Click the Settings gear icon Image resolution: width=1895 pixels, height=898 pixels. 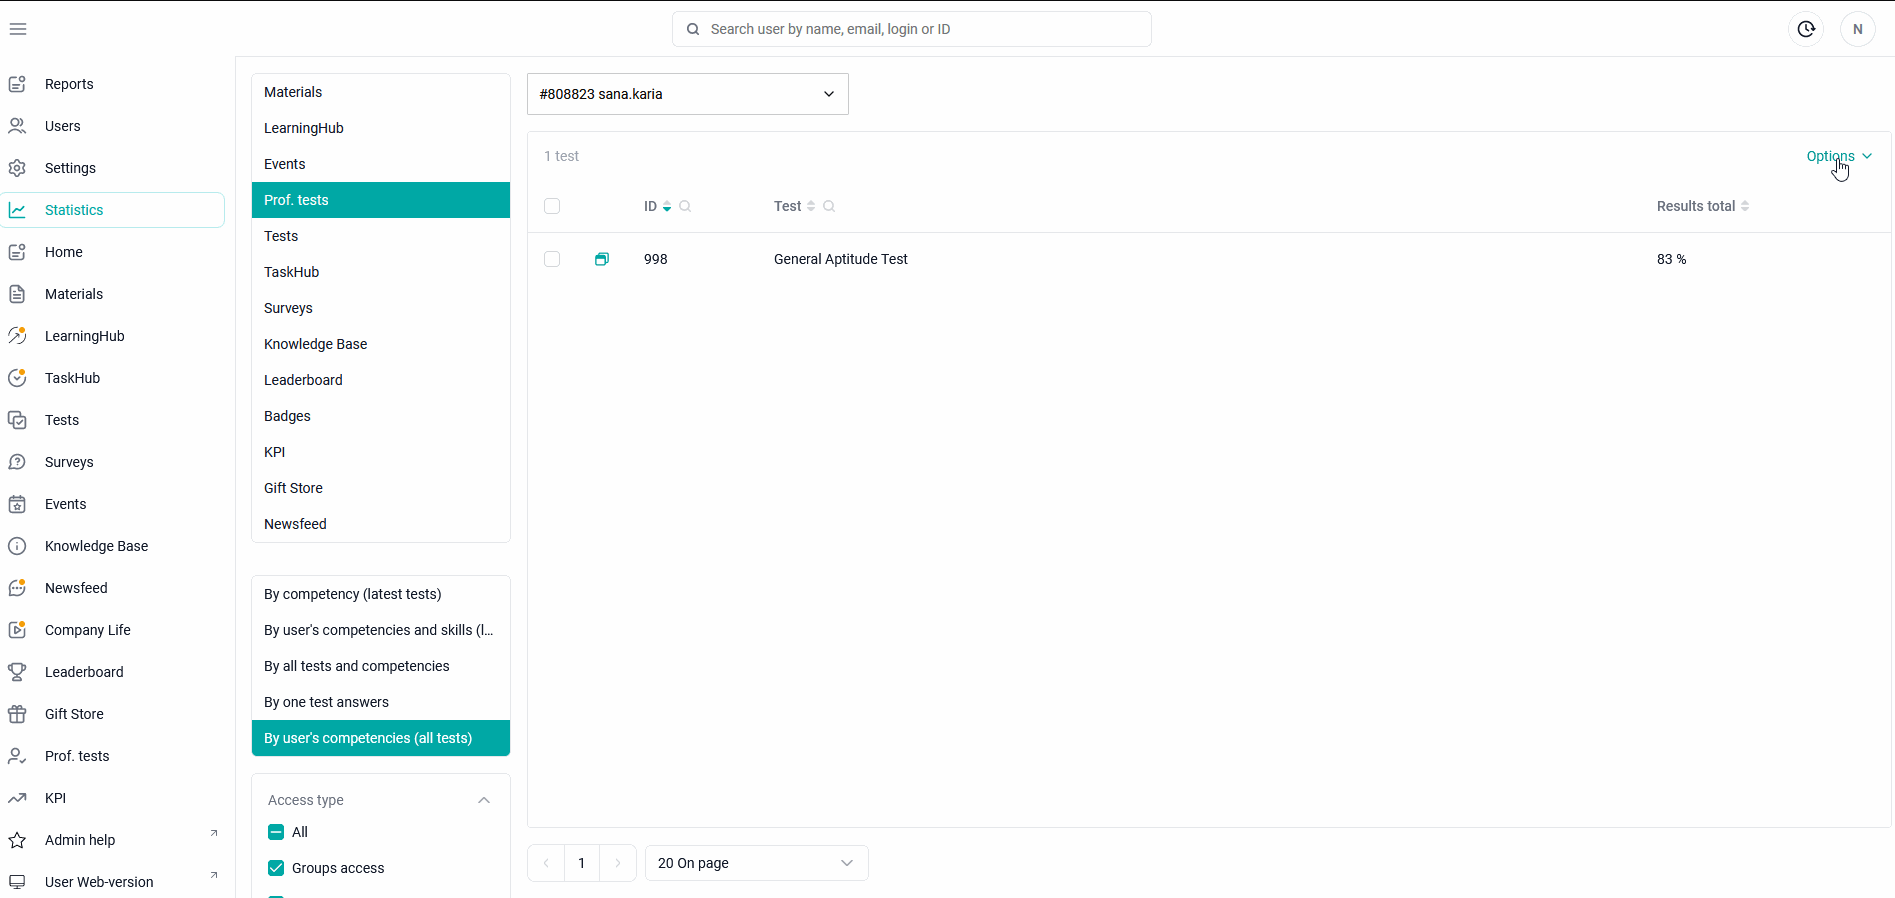pos(17,168)
